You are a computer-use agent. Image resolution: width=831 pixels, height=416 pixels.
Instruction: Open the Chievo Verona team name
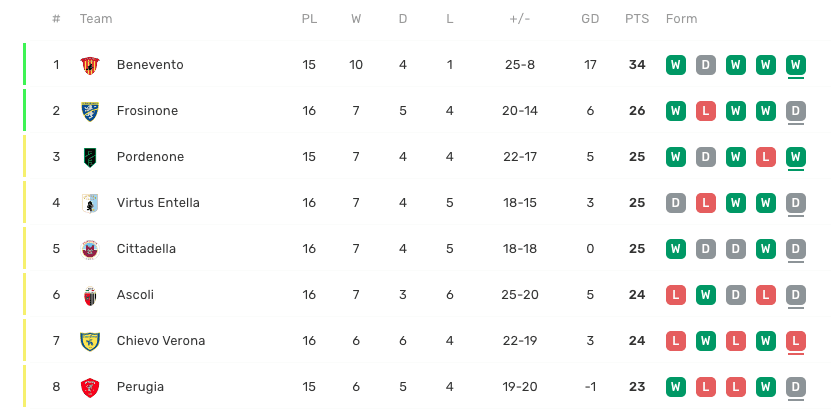(x=161, y=341)
